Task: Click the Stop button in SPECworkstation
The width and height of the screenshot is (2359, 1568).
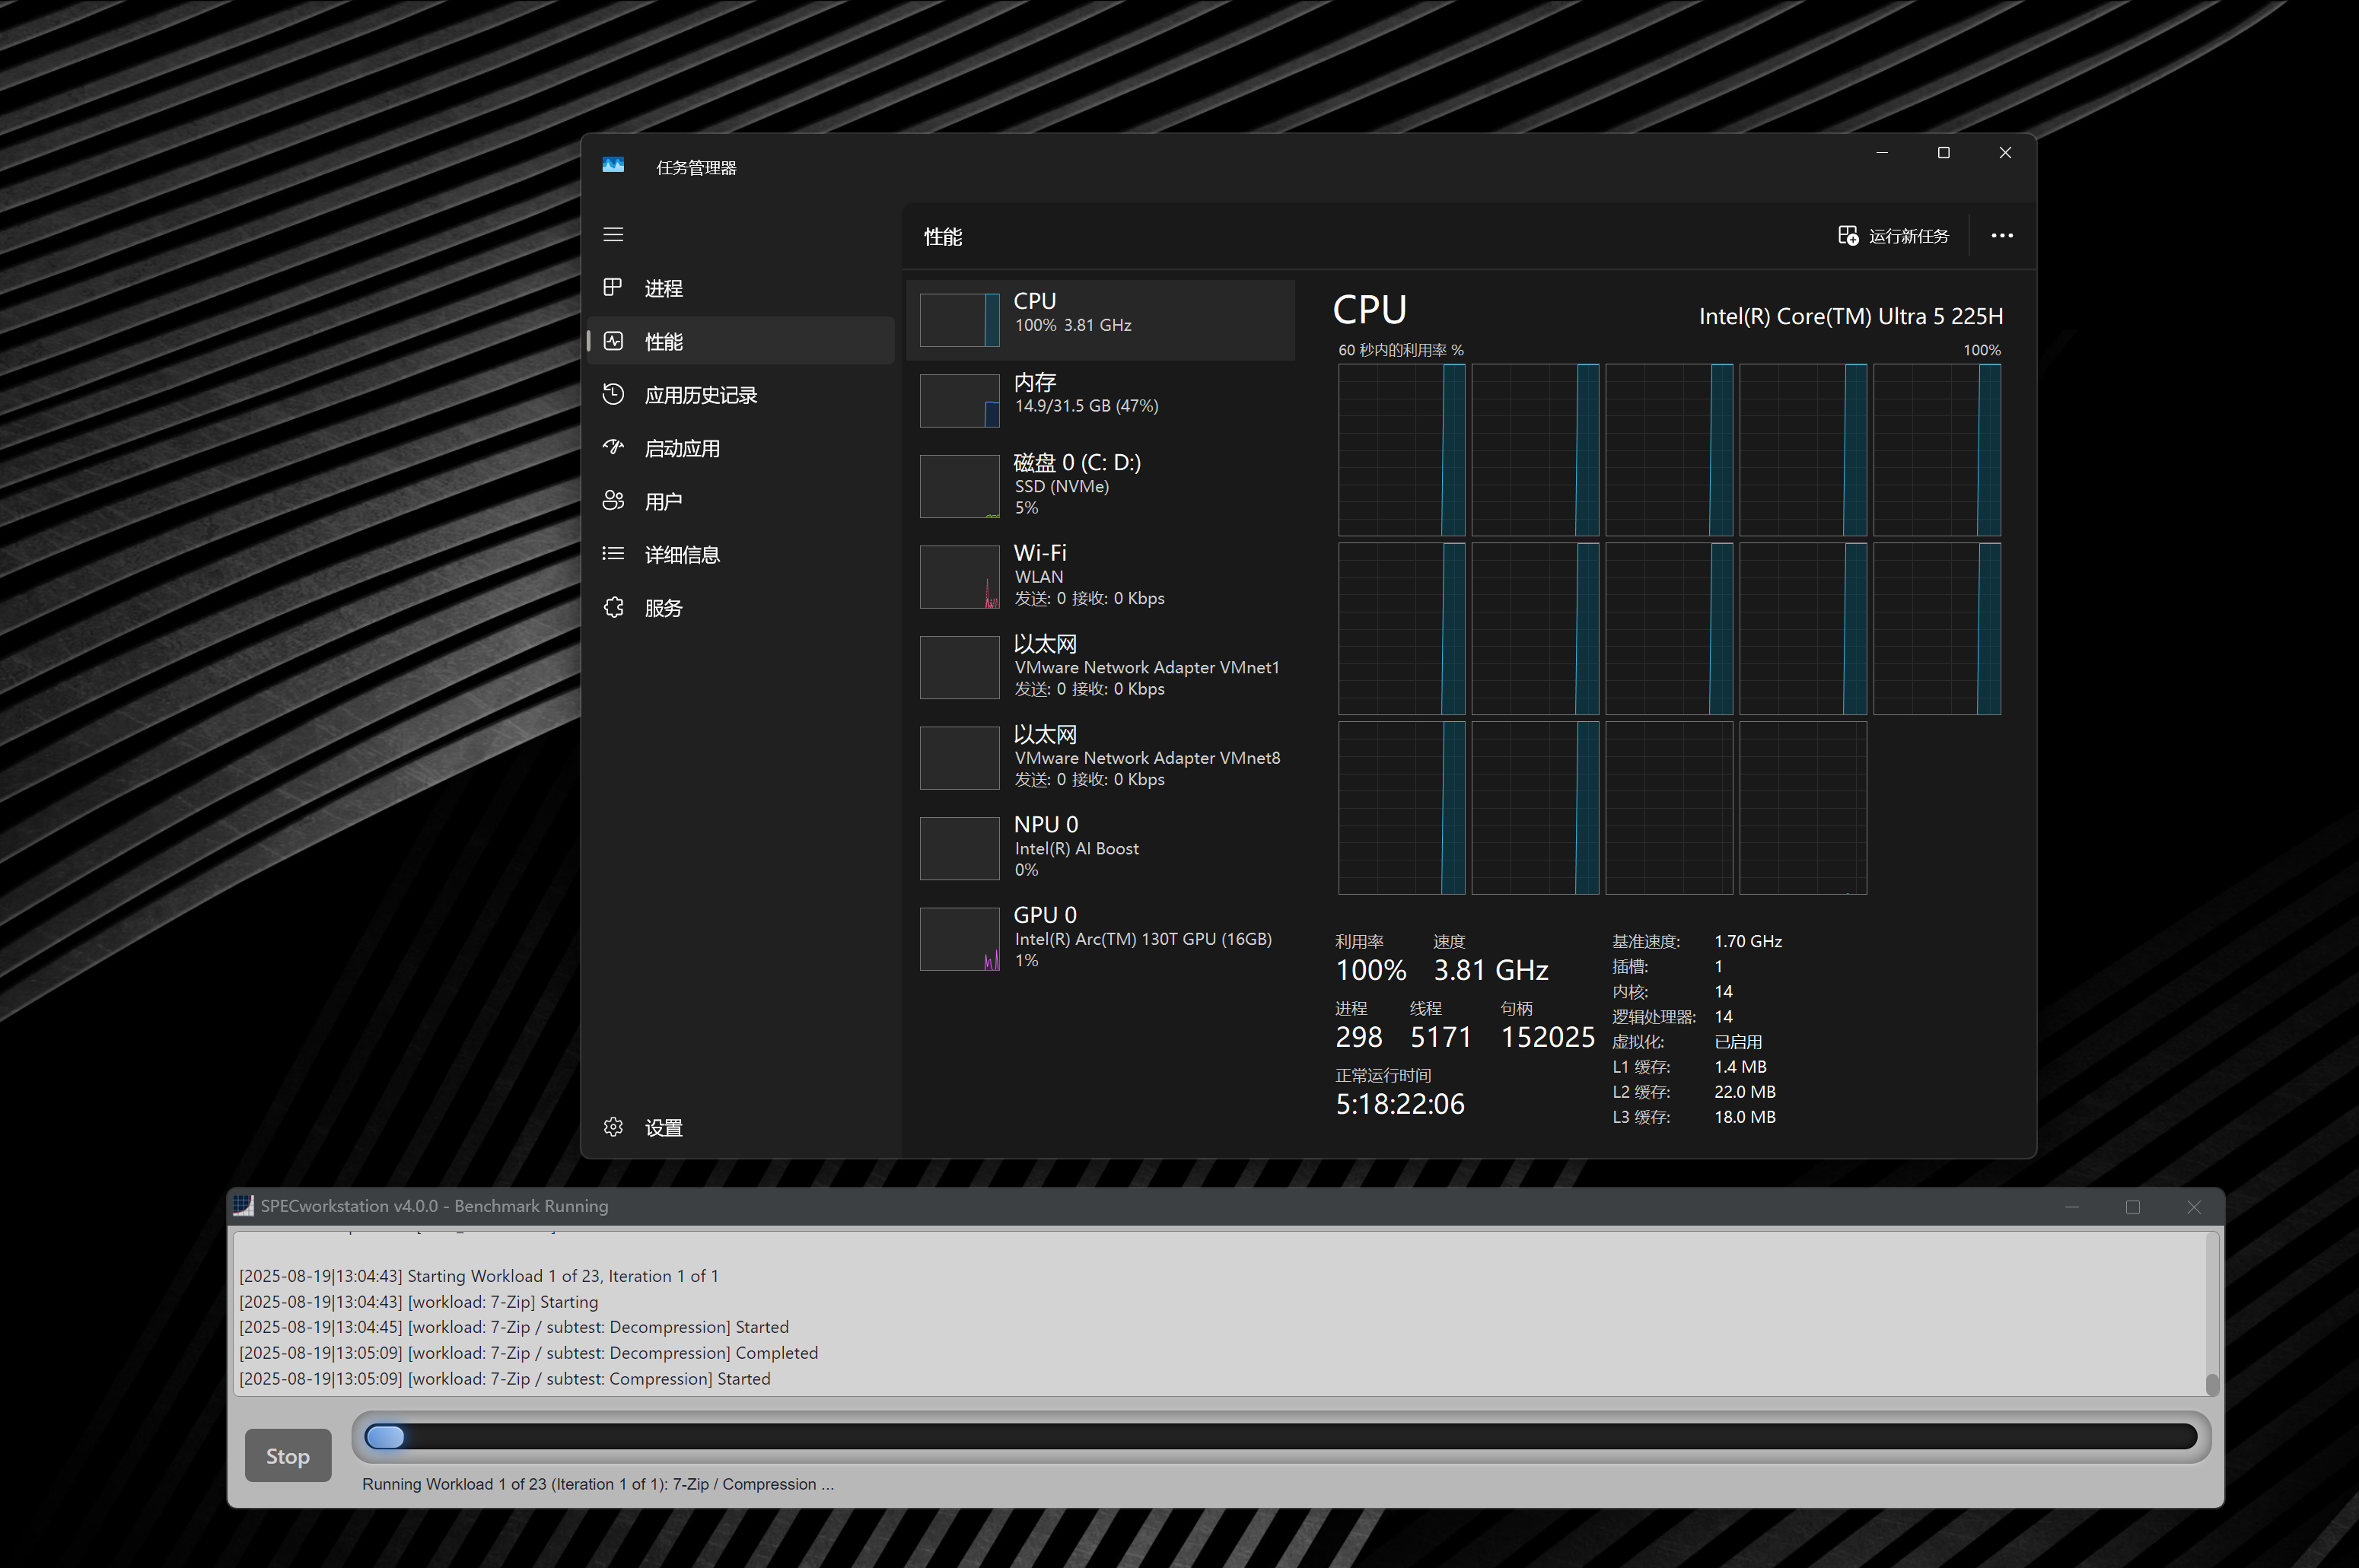Action: 288,1456
